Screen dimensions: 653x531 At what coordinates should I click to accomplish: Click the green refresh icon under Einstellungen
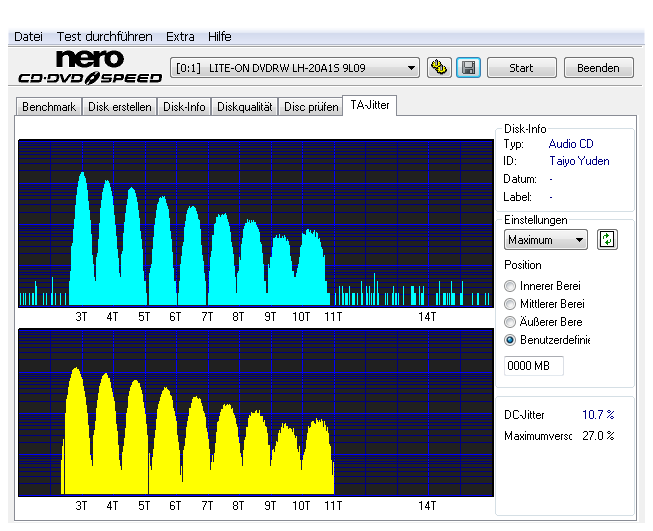(607, 239)
